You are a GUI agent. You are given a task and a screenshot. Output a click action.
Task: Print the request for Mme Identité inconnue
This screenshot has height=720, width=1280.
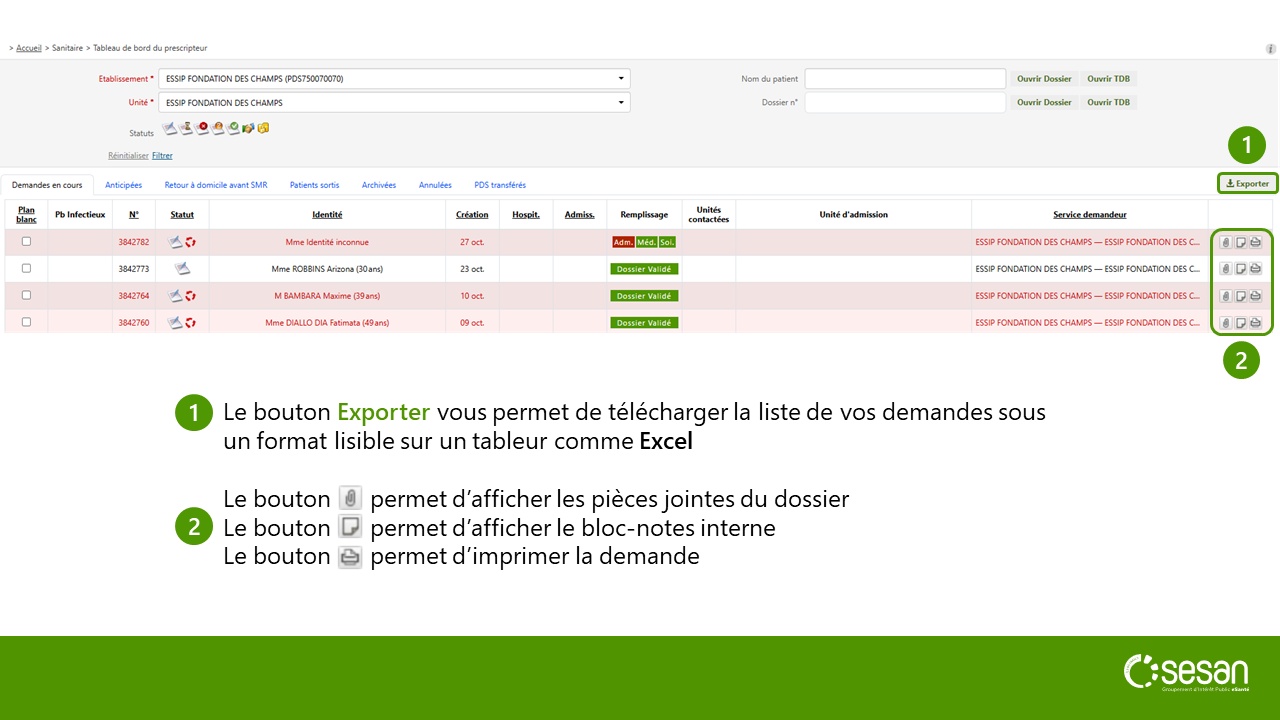1255,242
